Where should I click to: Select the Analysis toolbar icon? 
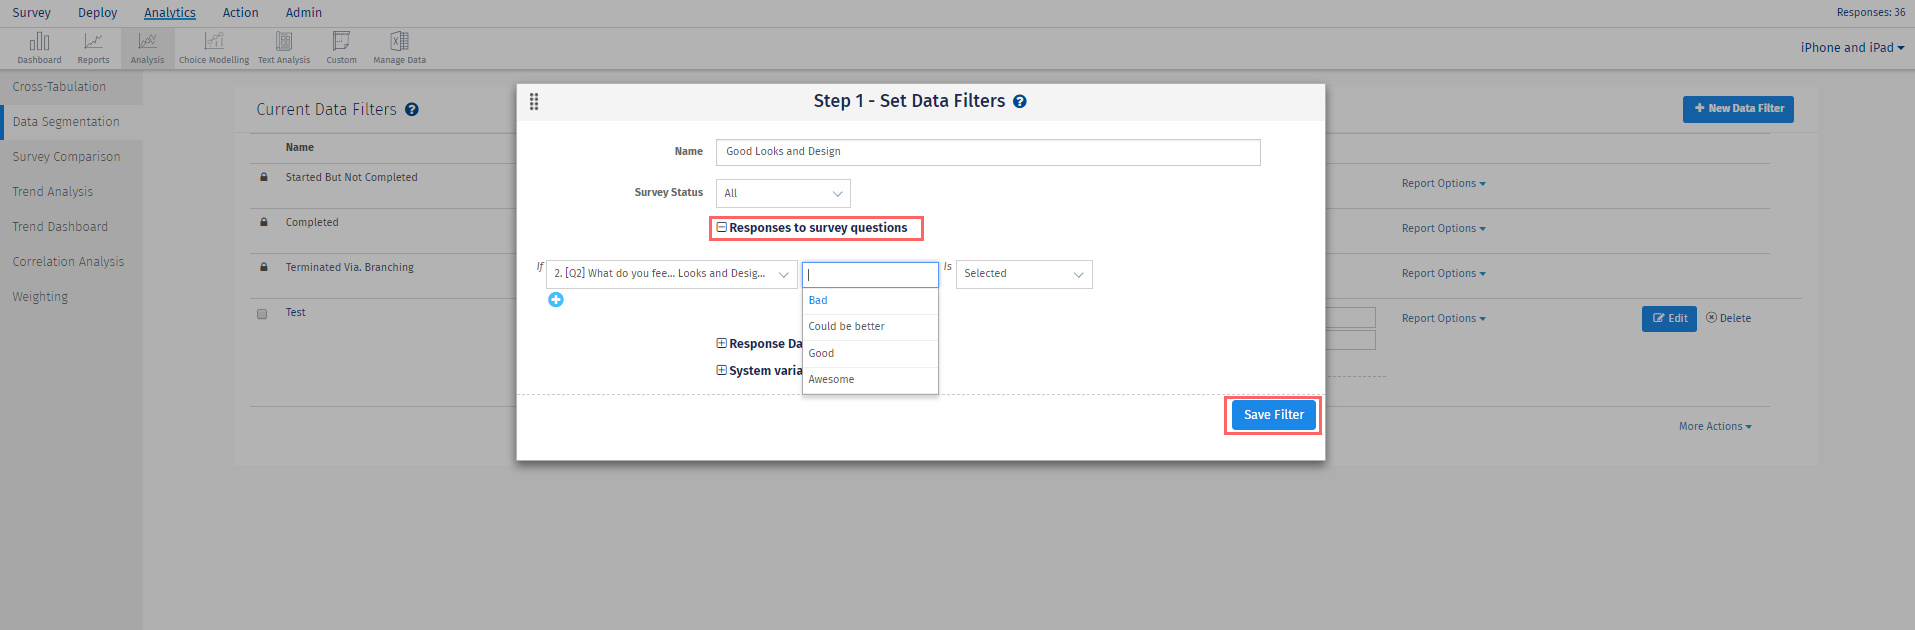pos(147,48)
